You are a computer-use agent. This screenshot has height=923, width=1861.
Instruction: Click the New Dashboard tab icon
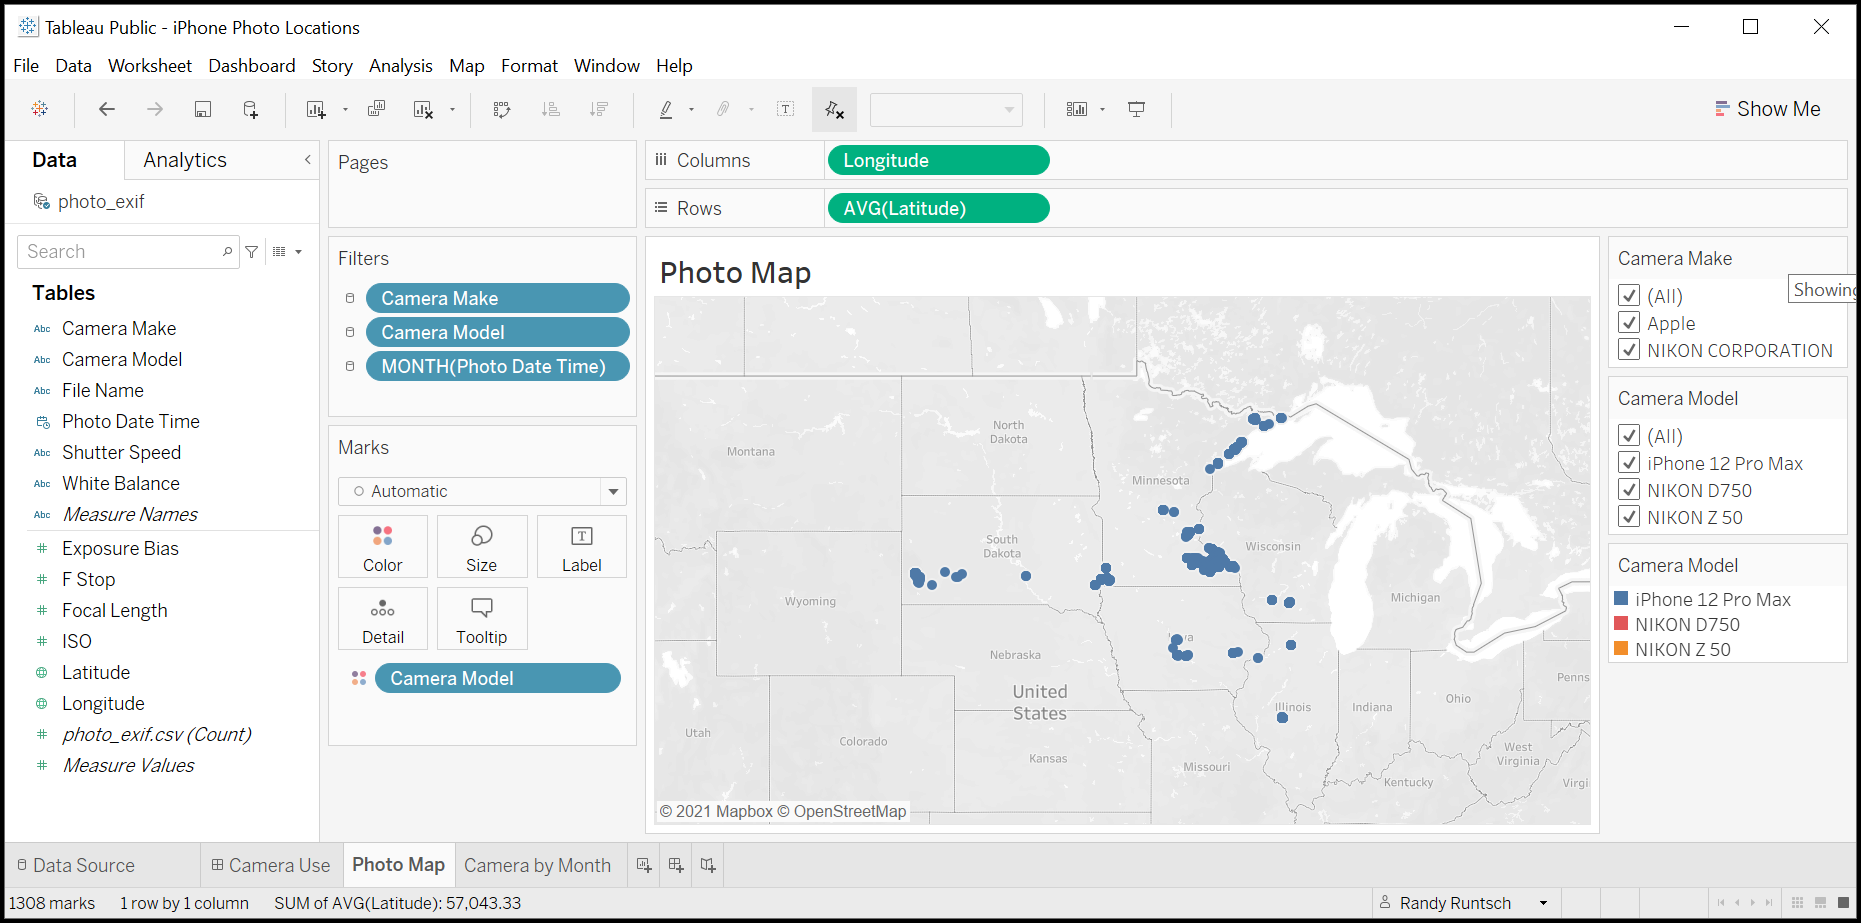pos(676,865)
